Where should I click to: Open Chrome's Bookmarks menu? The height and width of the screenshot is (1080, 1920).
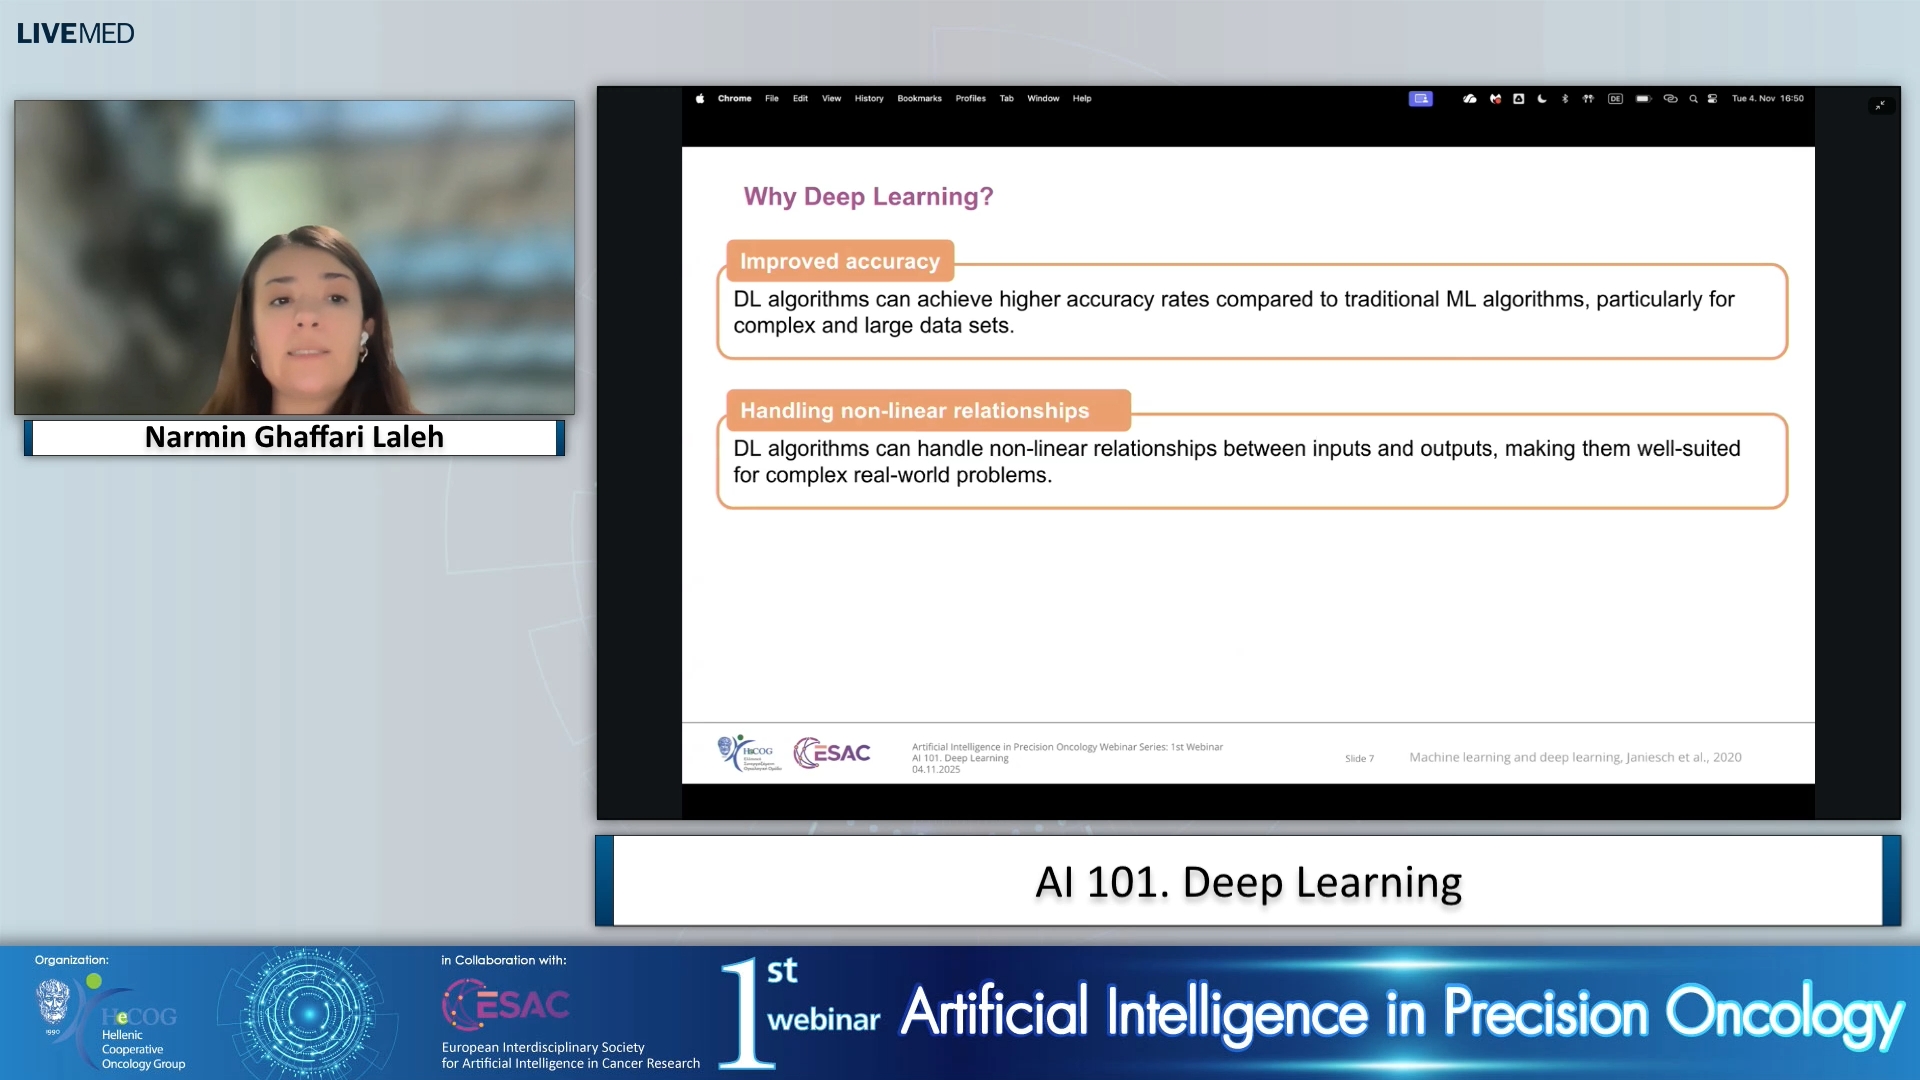coord(919,98)
